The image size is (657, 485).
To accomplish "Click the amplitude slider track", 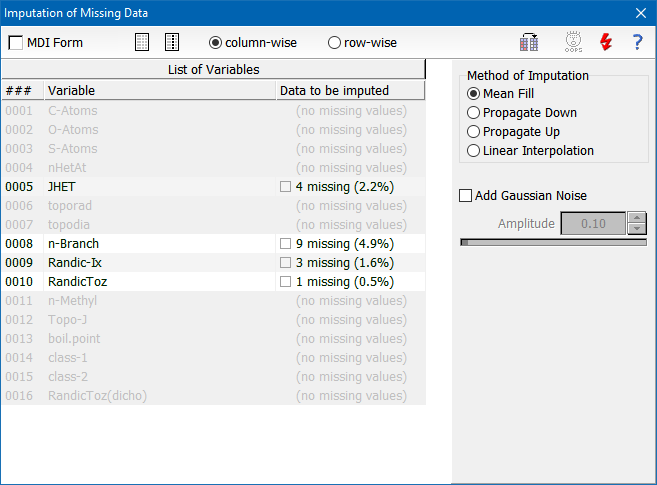I will pos(554,242).
